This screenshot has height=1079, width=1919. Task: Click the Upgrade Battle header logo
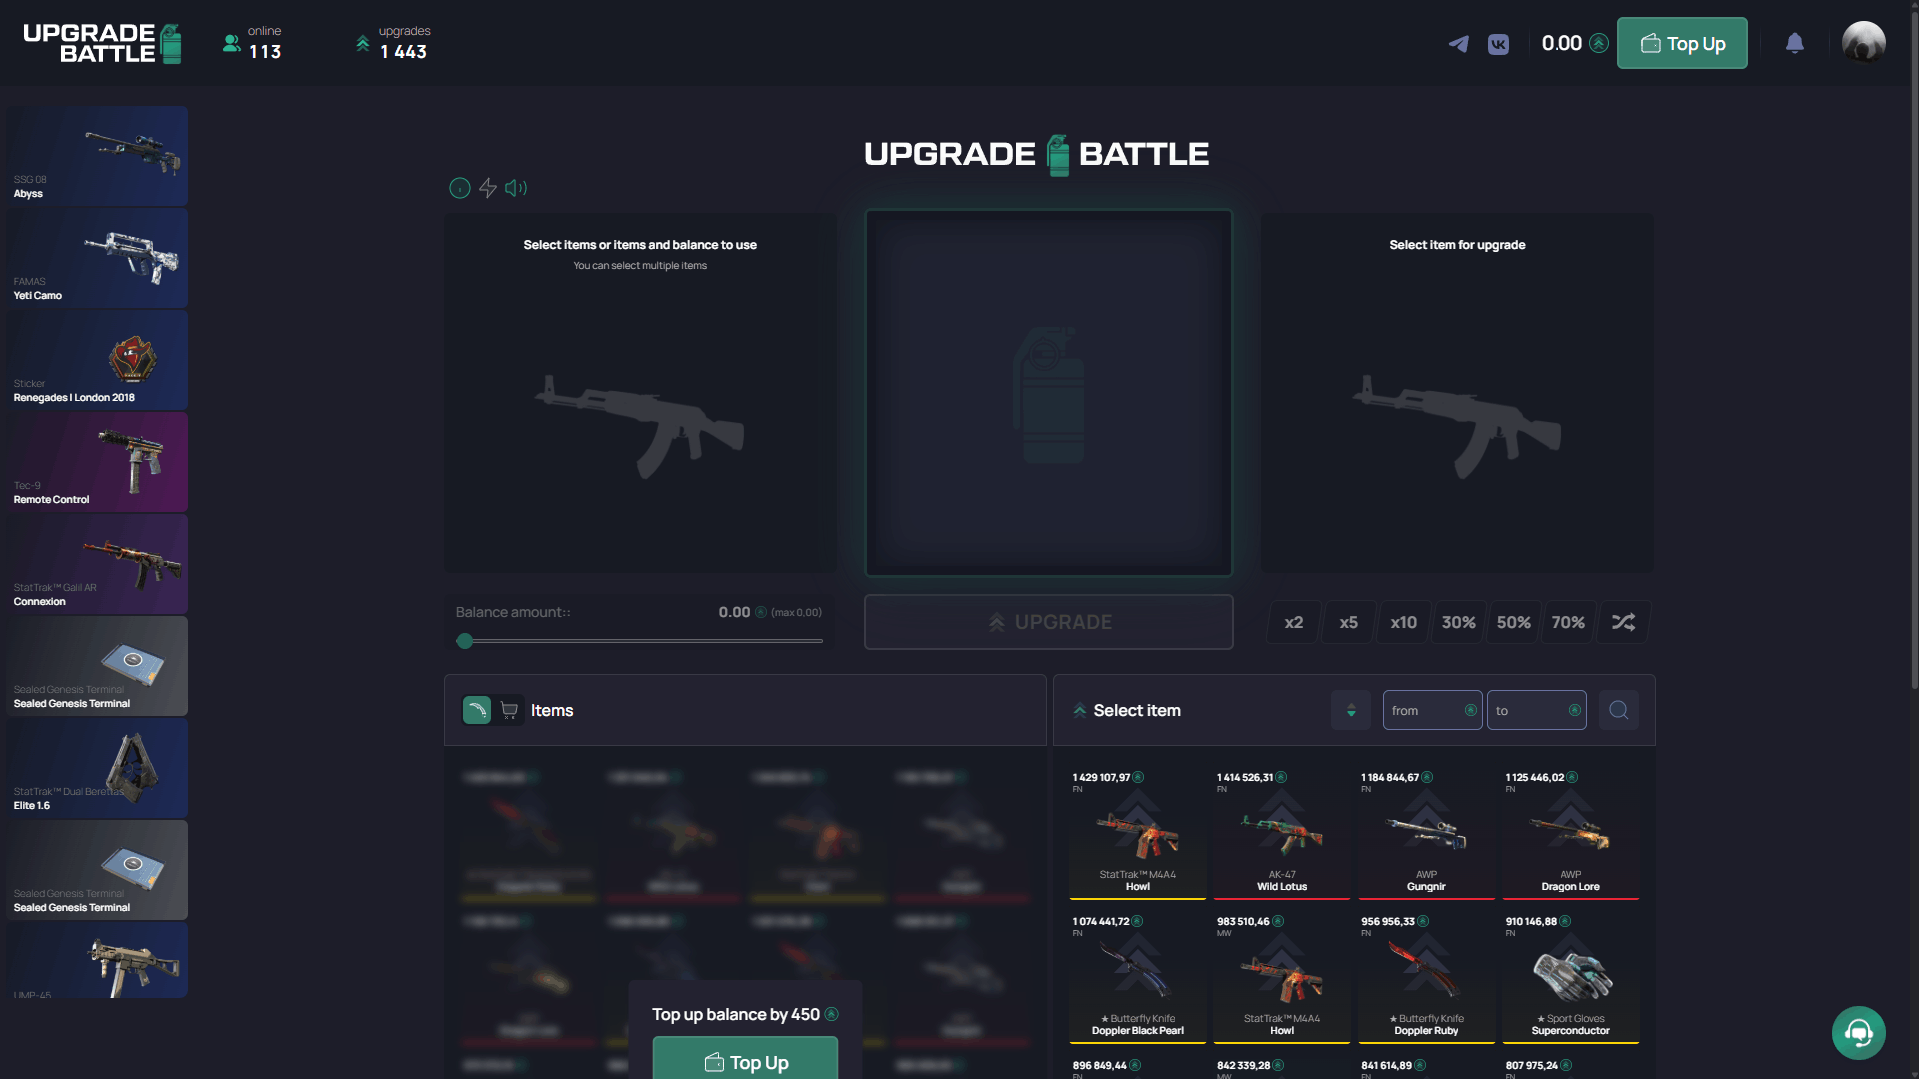[102, 44]
